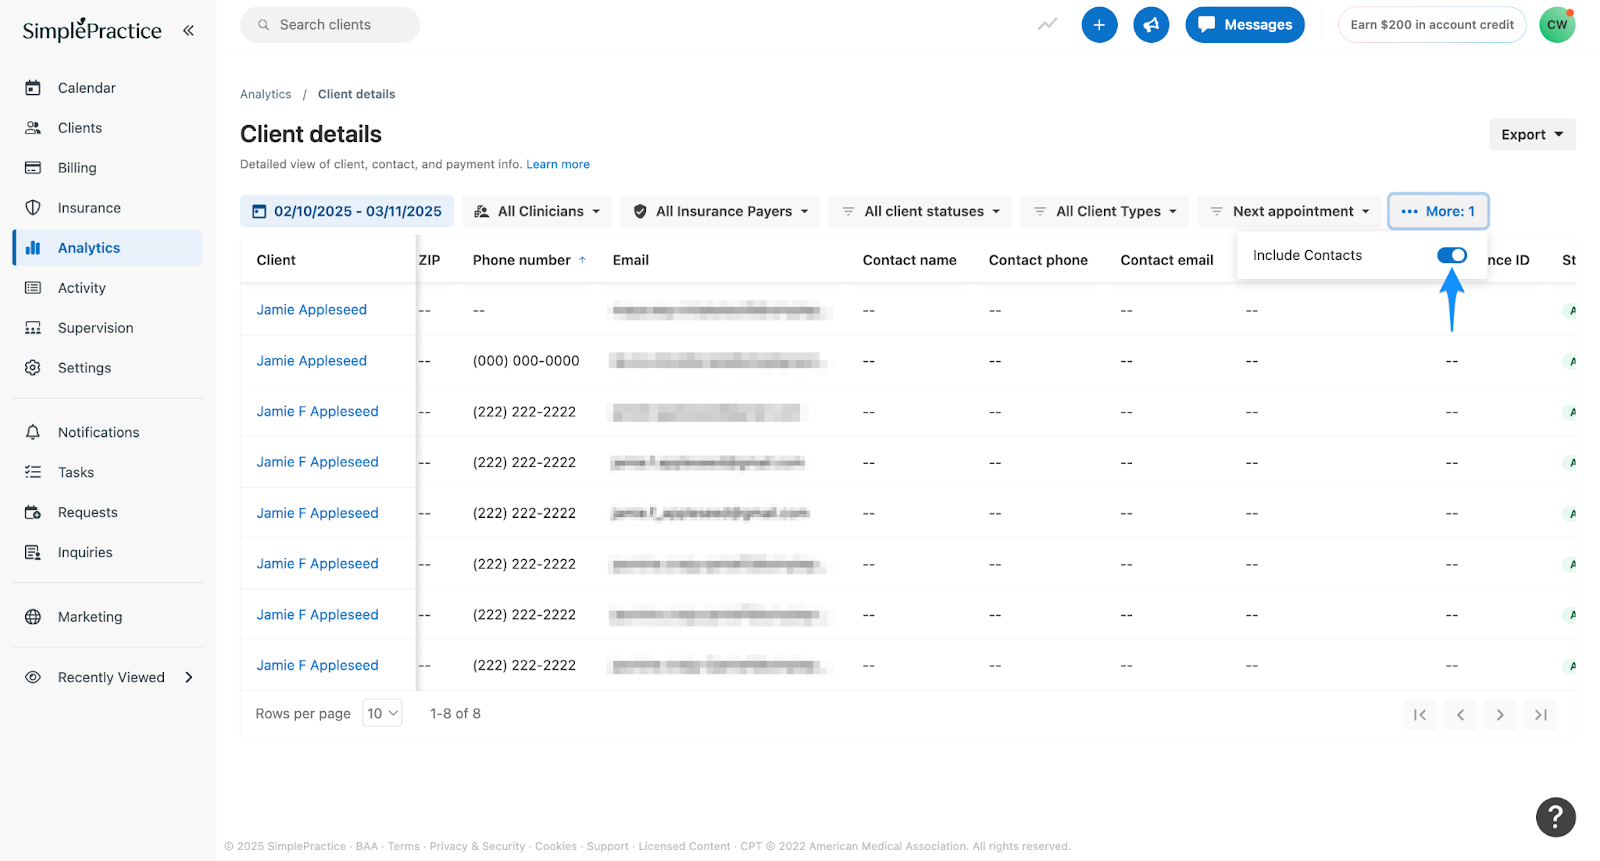Open the help question mark button

point(1555,817)
